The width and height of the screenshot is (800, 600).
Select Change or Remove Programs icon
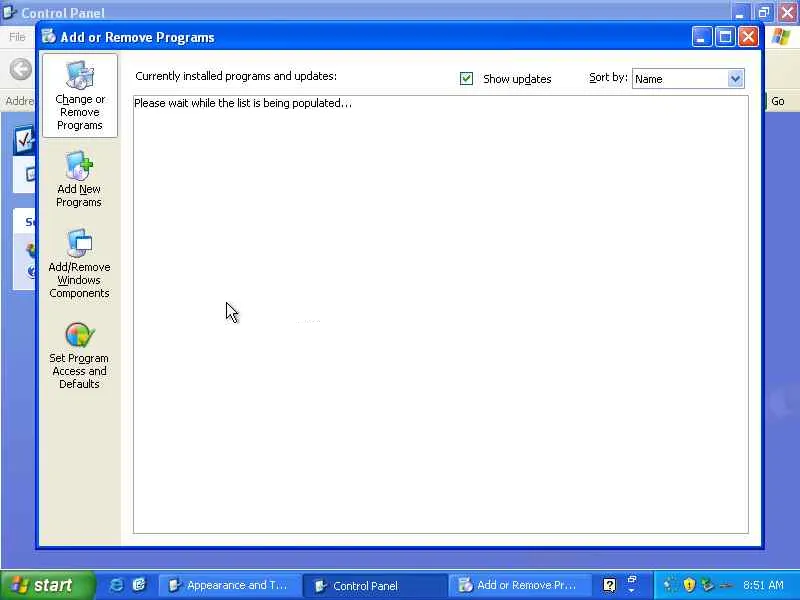(80, 96)
